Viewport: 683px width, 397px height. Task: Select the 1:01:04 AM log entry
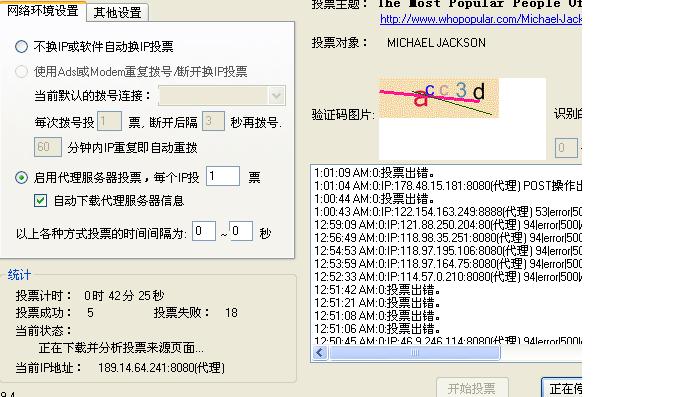coord(448,186)
